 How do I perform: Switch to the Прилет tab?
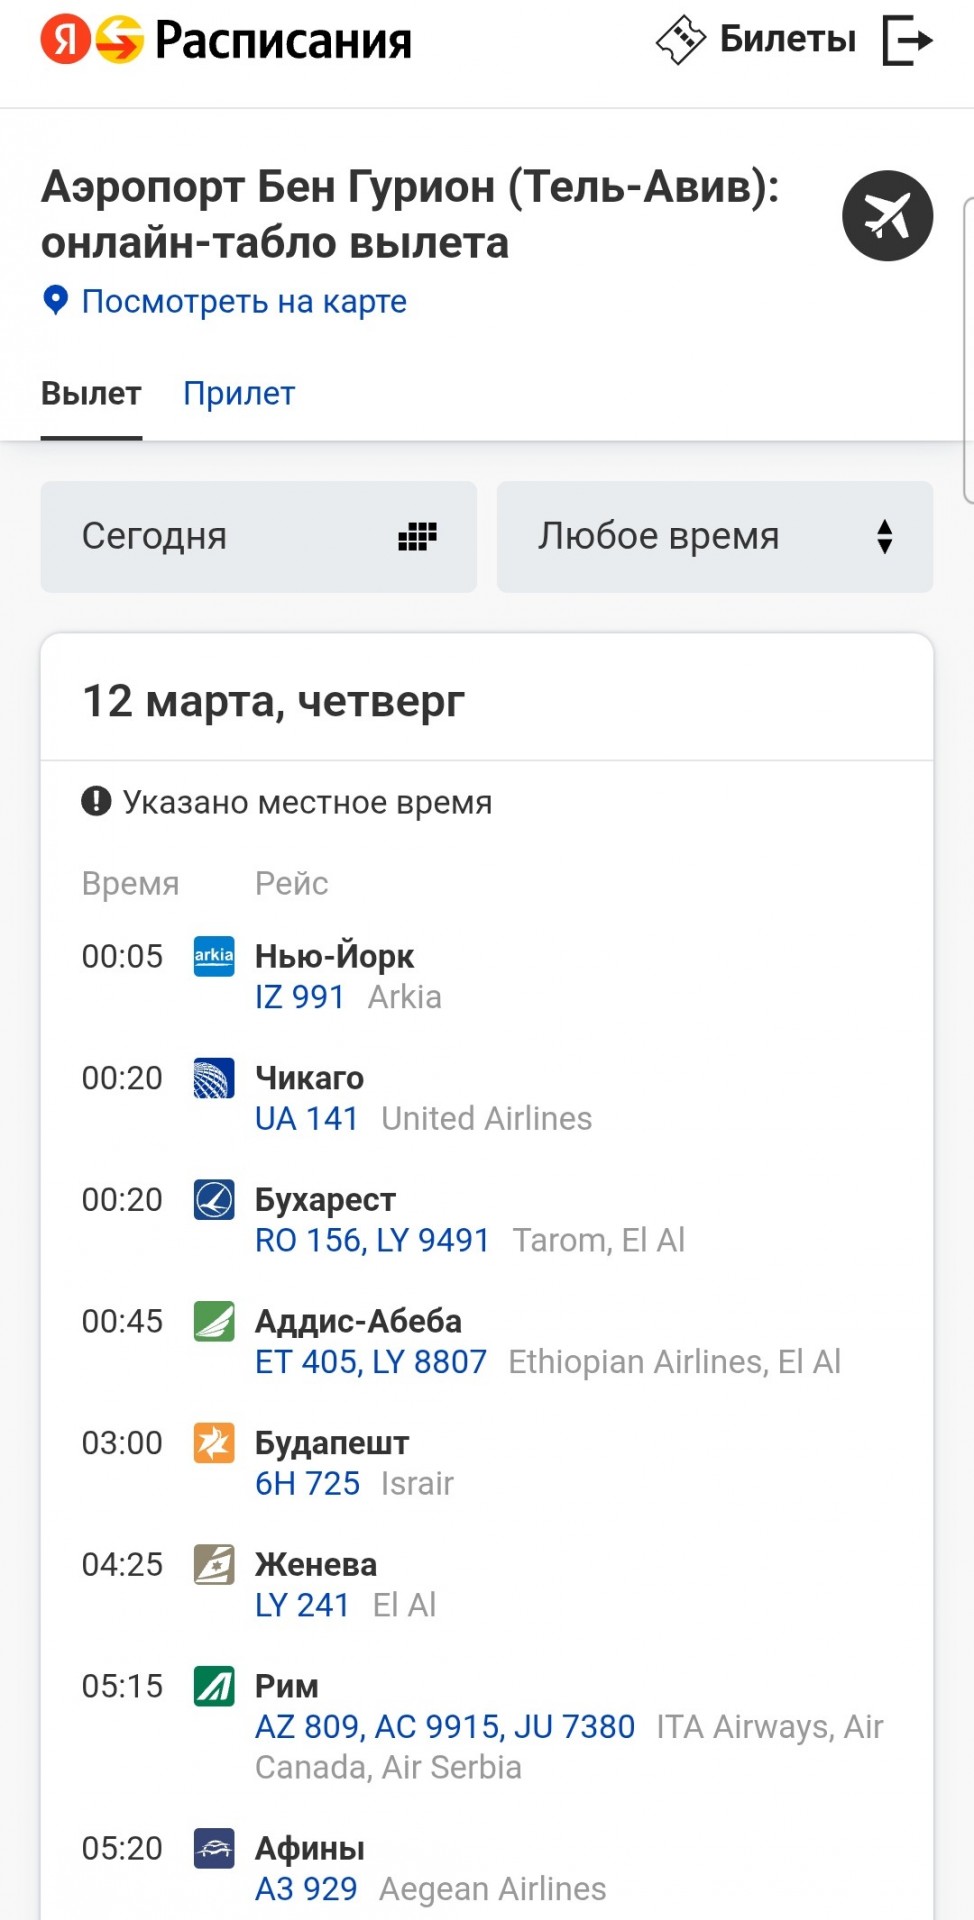239,393
